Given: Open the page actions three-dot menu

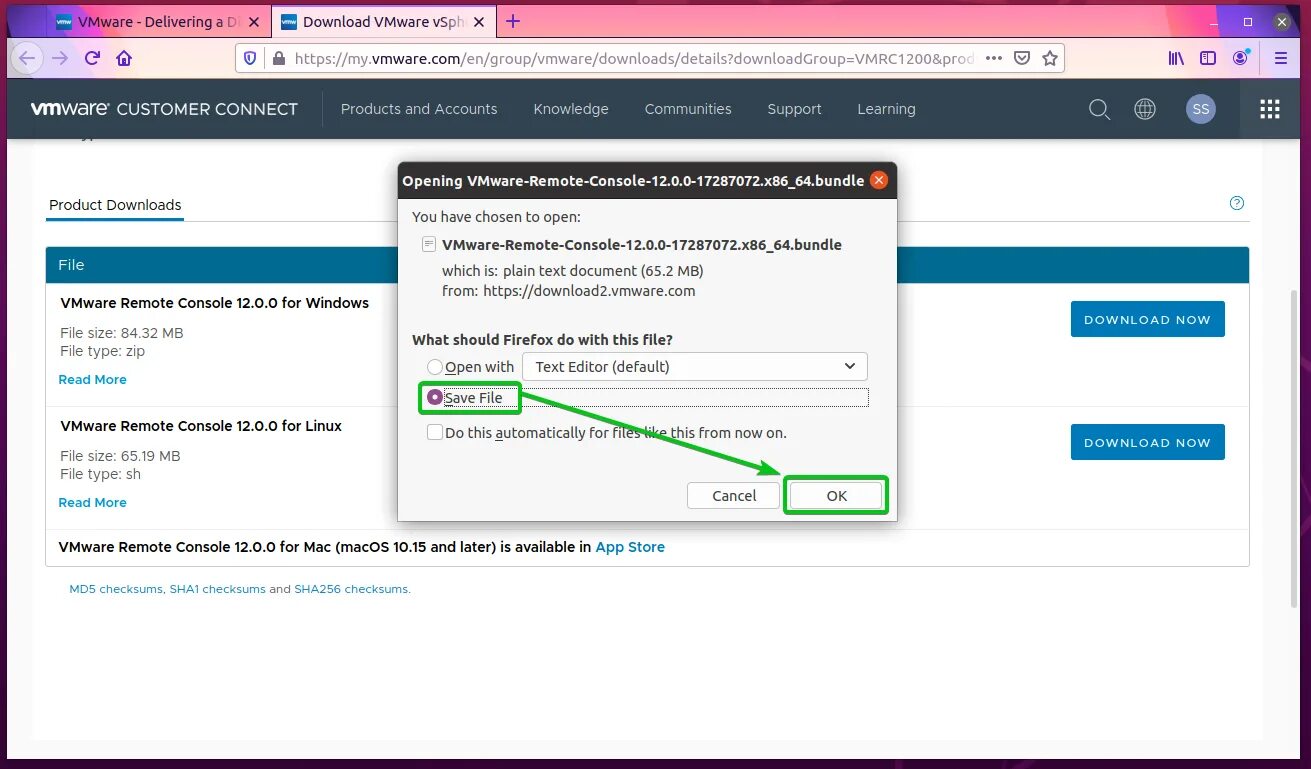Looking at the screenshot, I should (x=993, y=58).
